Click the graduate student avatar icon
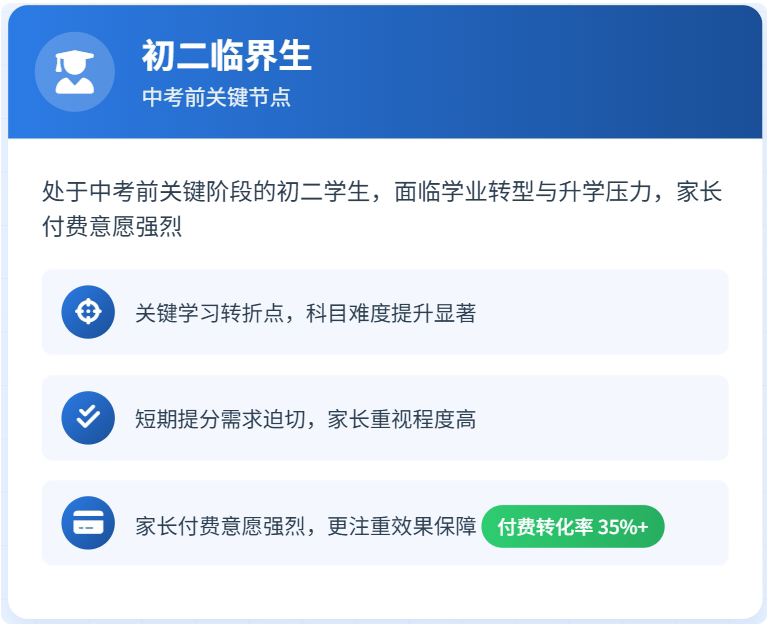The height and width of the screenshot is (628, 771). (75, 72)
